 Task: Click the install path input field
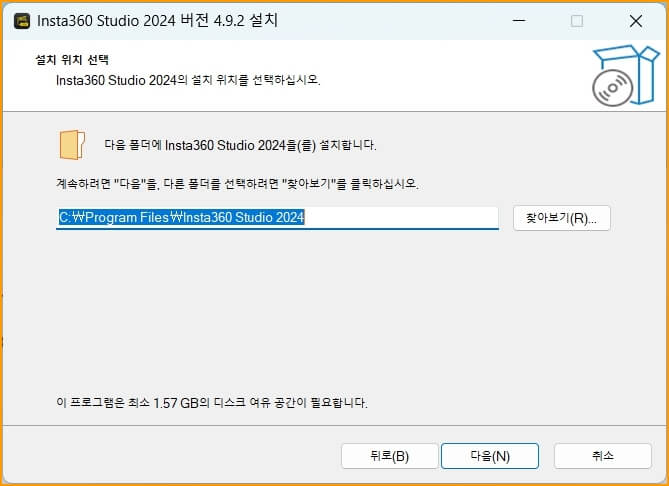click(x=277, y=218)
